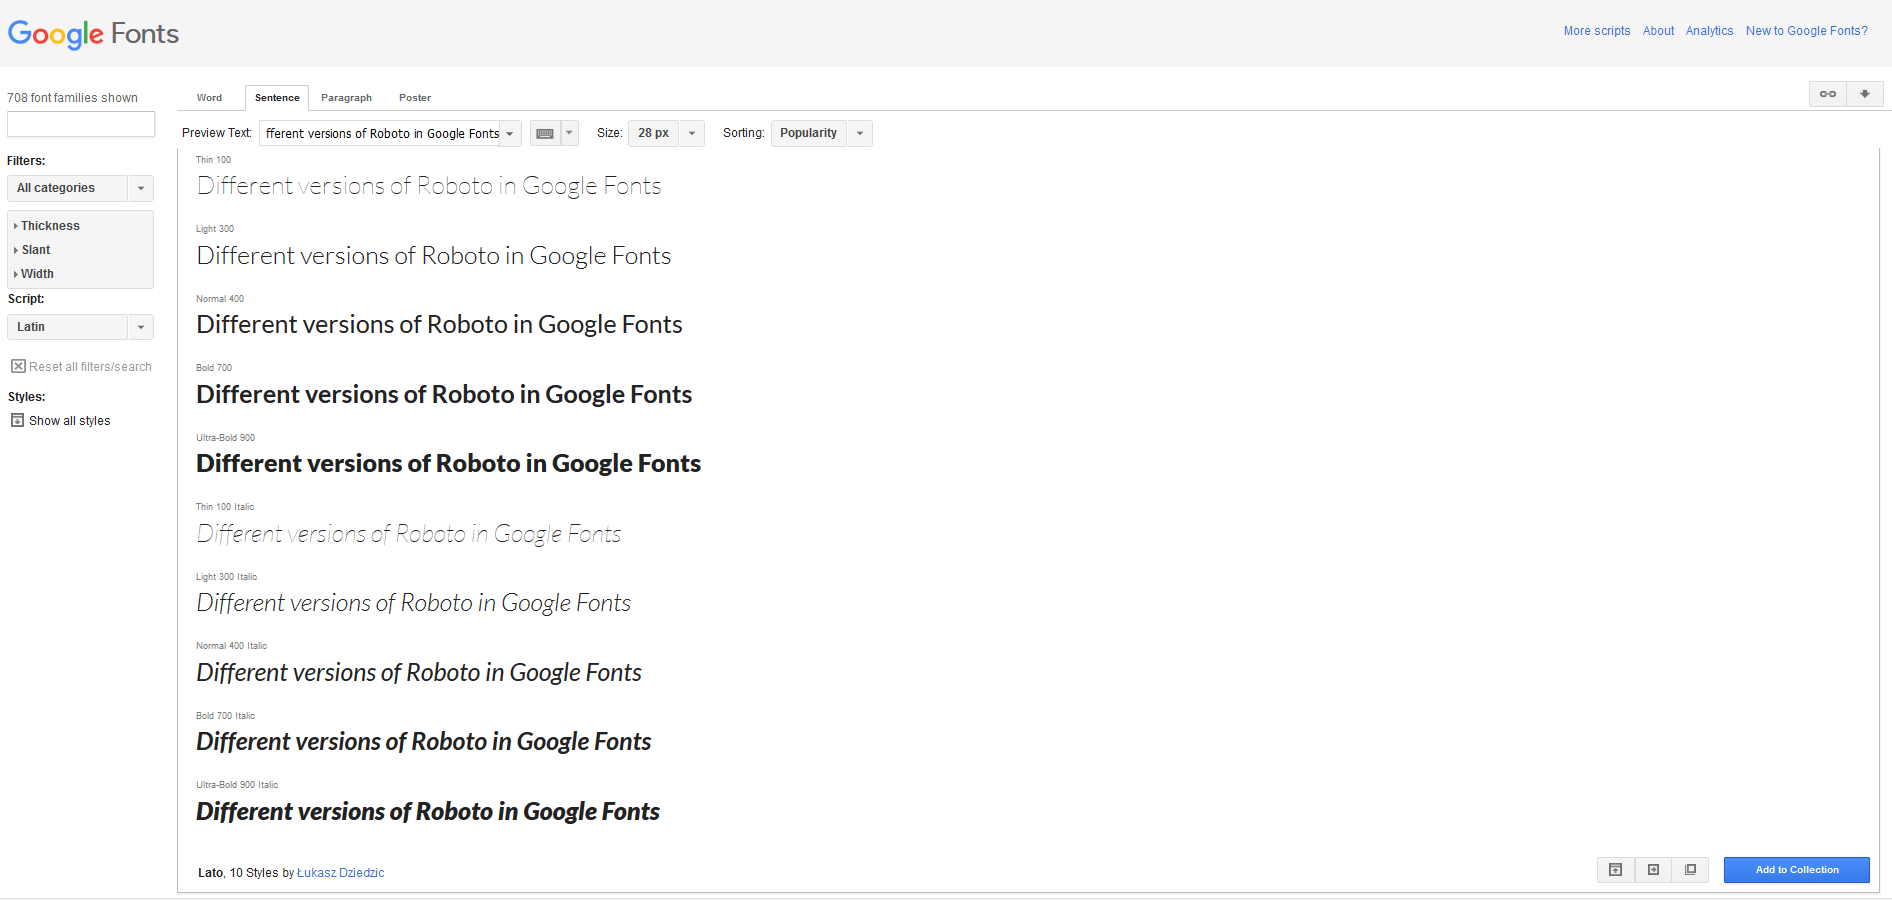Click the keyboard input icon
The width and height of the screenshot is (1892, 900).
pos(545,133)
